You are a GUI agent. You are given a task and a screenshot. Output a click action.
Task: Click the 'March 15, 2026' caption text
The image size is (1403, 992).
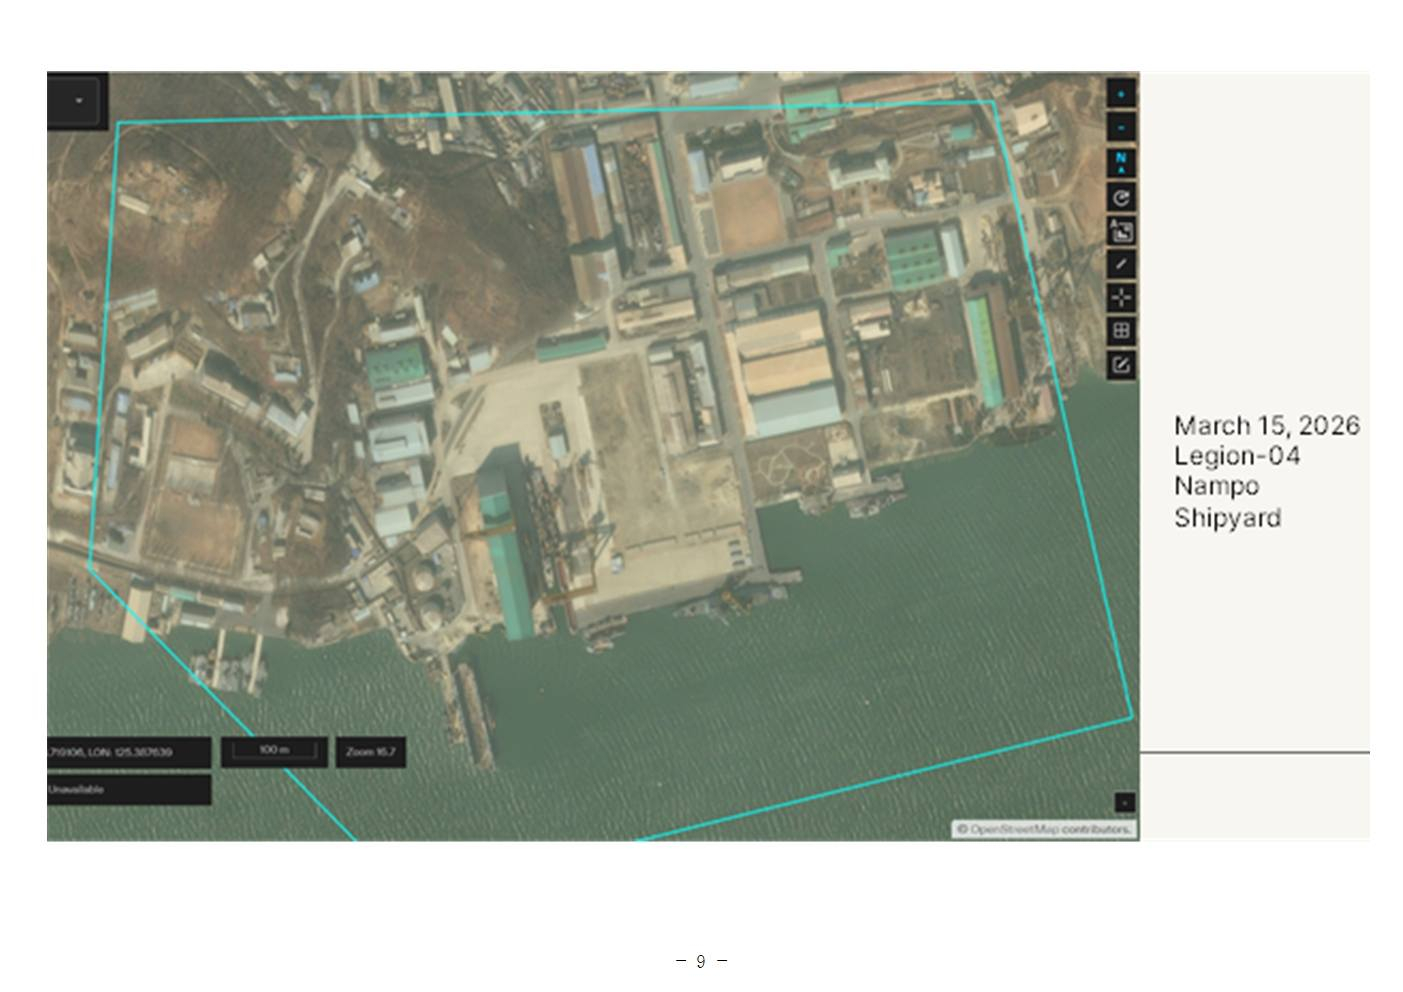pos(1267,426)
